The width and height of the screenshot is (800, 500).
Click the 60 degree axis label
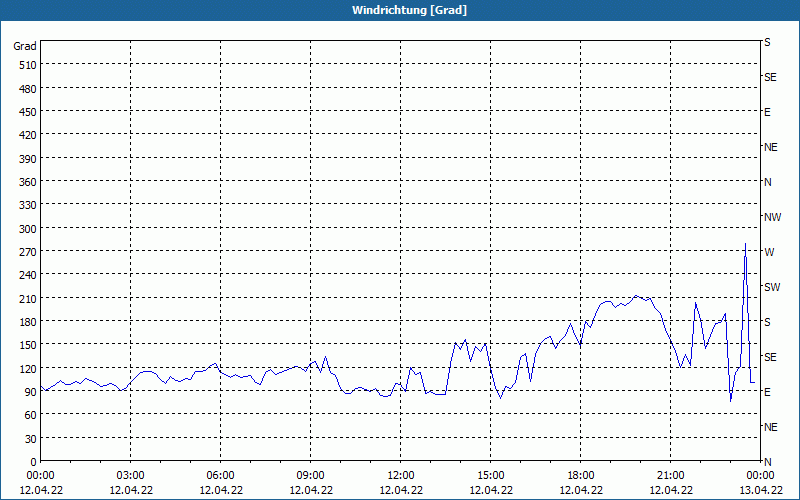click(31, 415)
